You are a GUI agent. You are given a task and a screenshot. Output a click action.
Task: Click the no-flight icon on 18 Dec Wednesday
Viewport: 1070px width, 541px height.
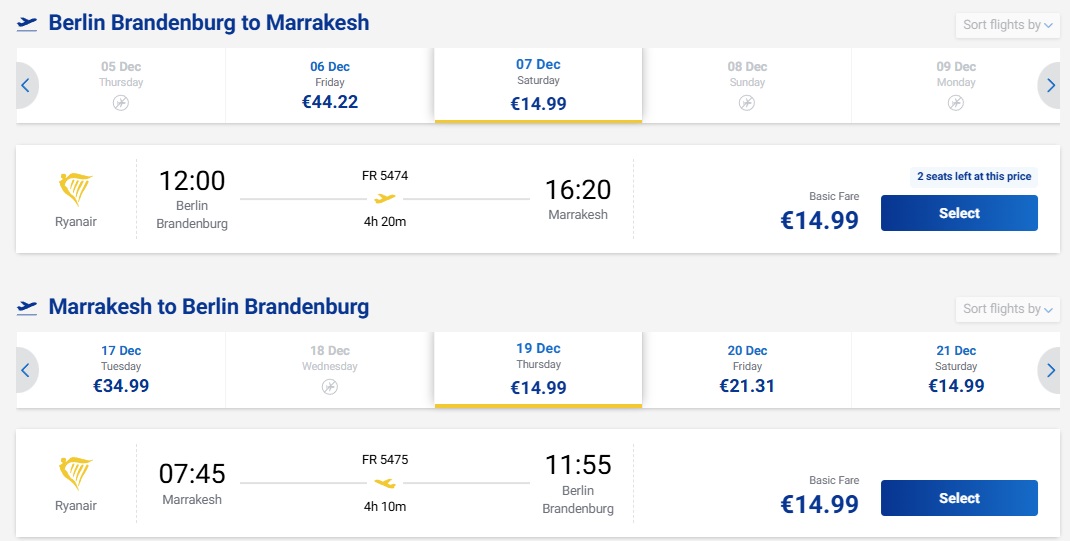tap(330, 387)
